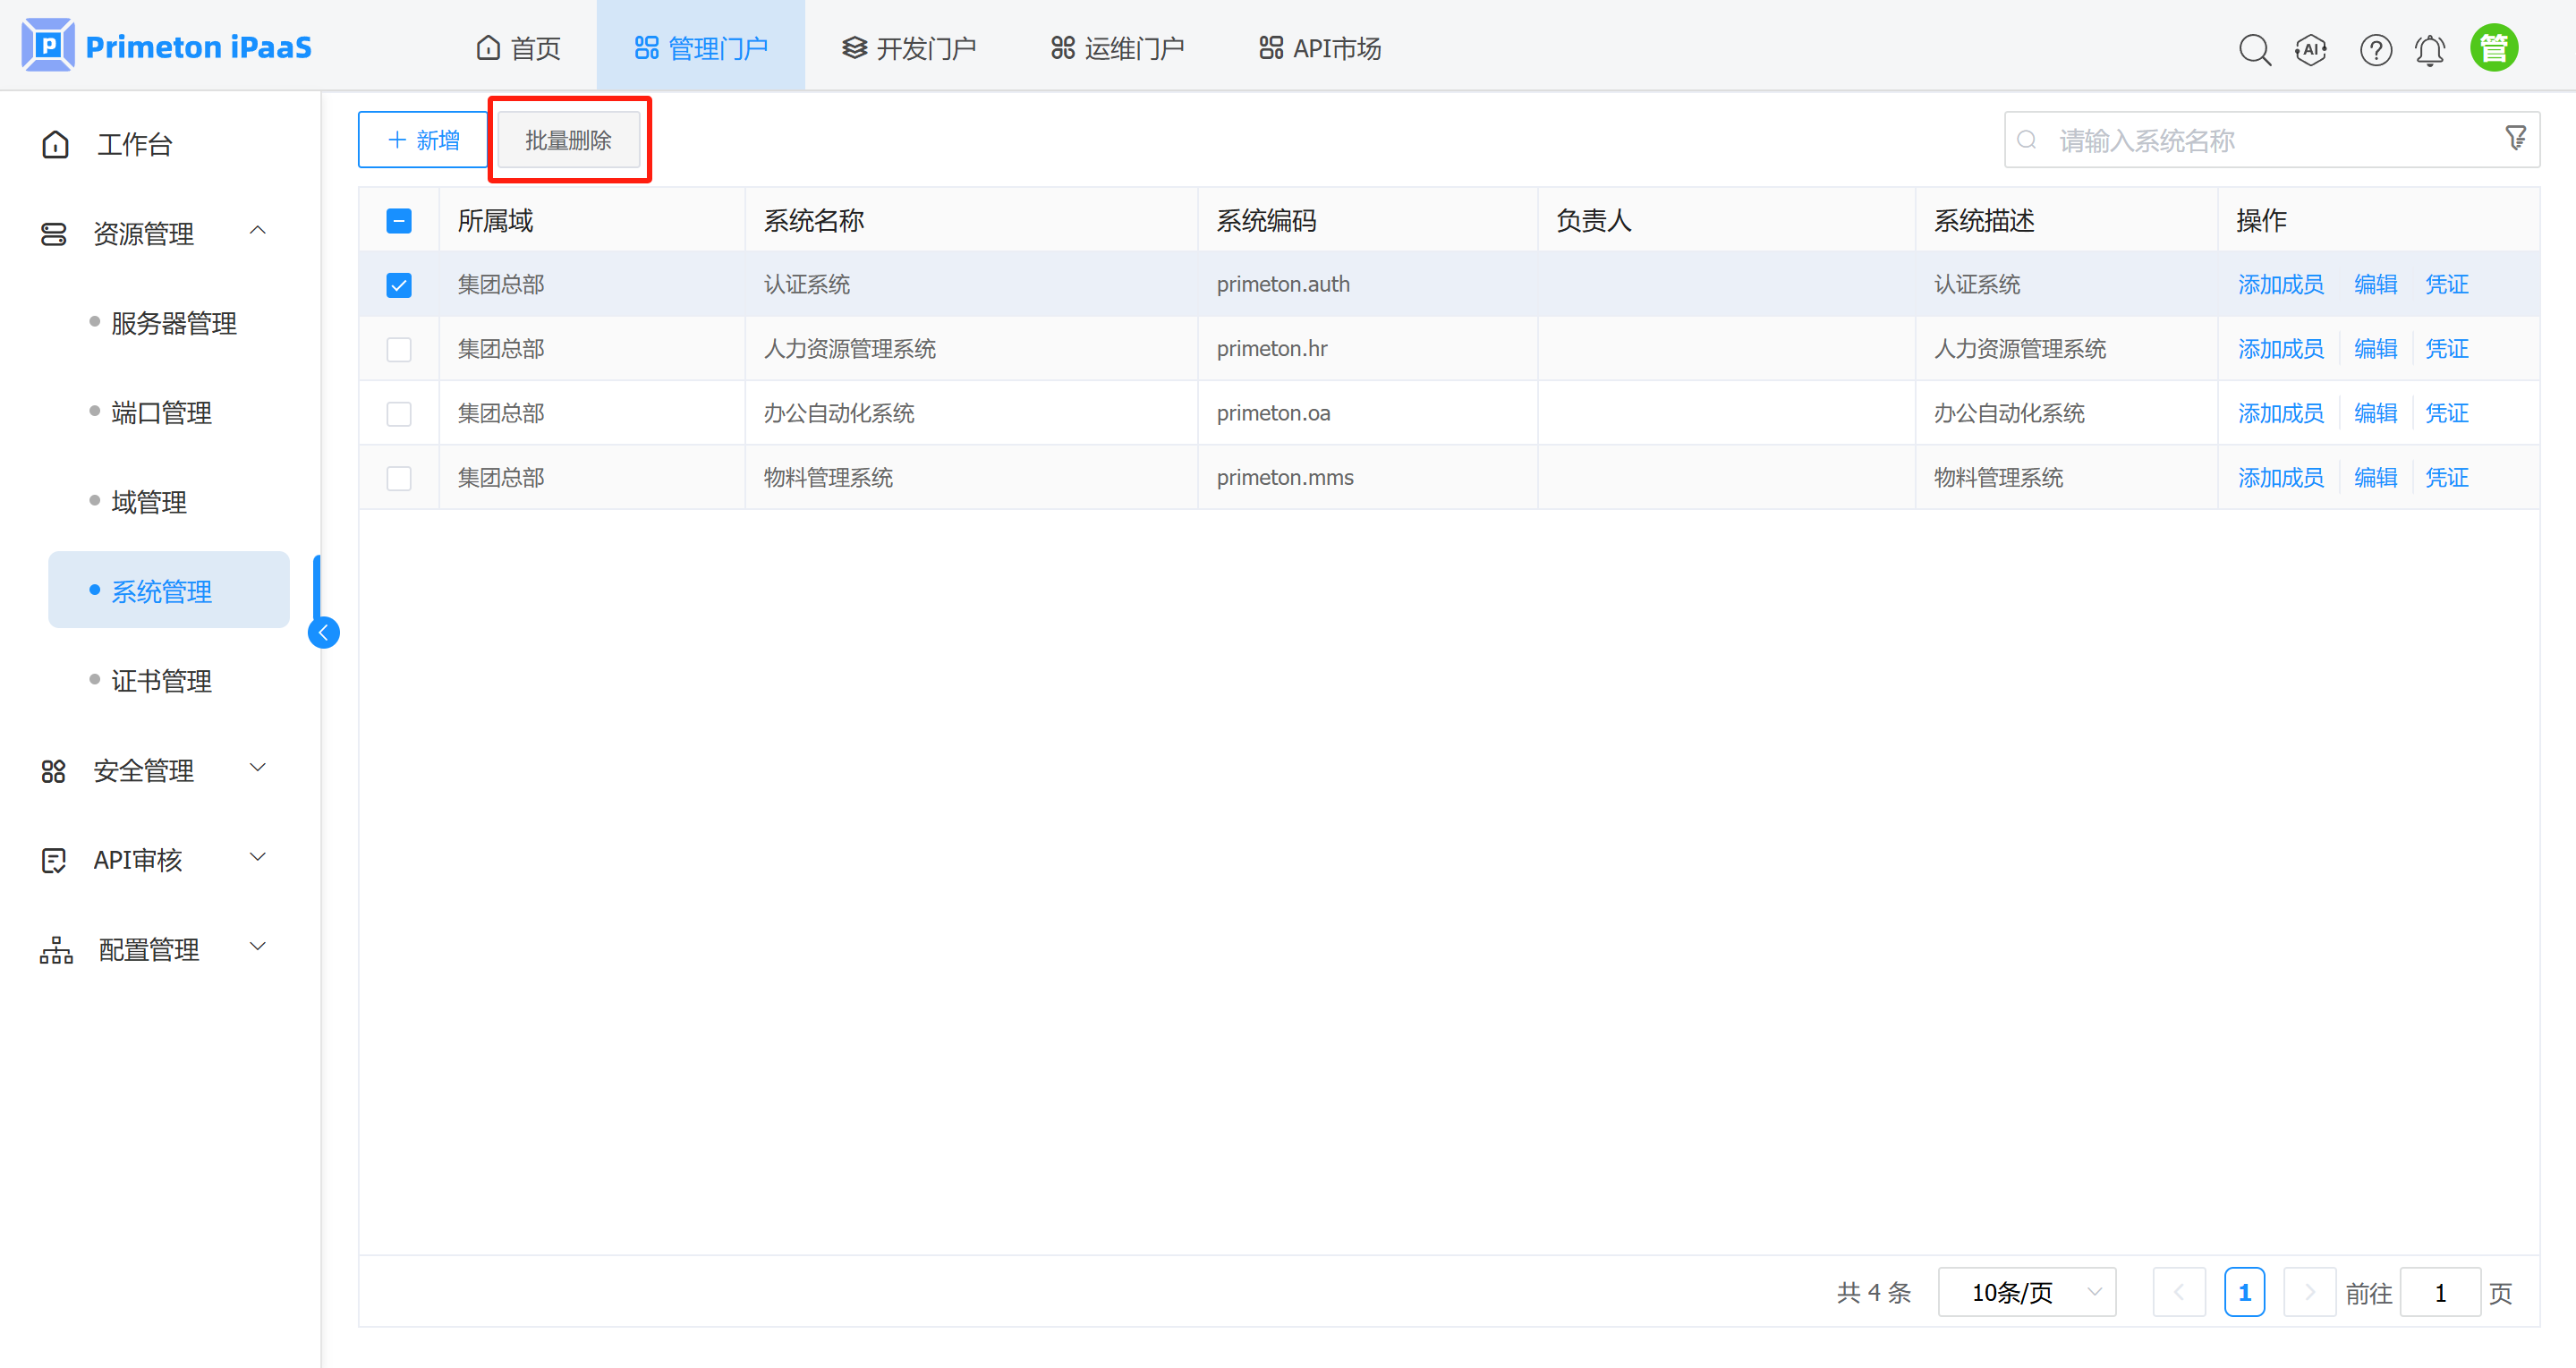Switch to the 开发门户 tab
Image resolution: width=2576 pixels, height=1368 pixels.
[x=908, y=47]
